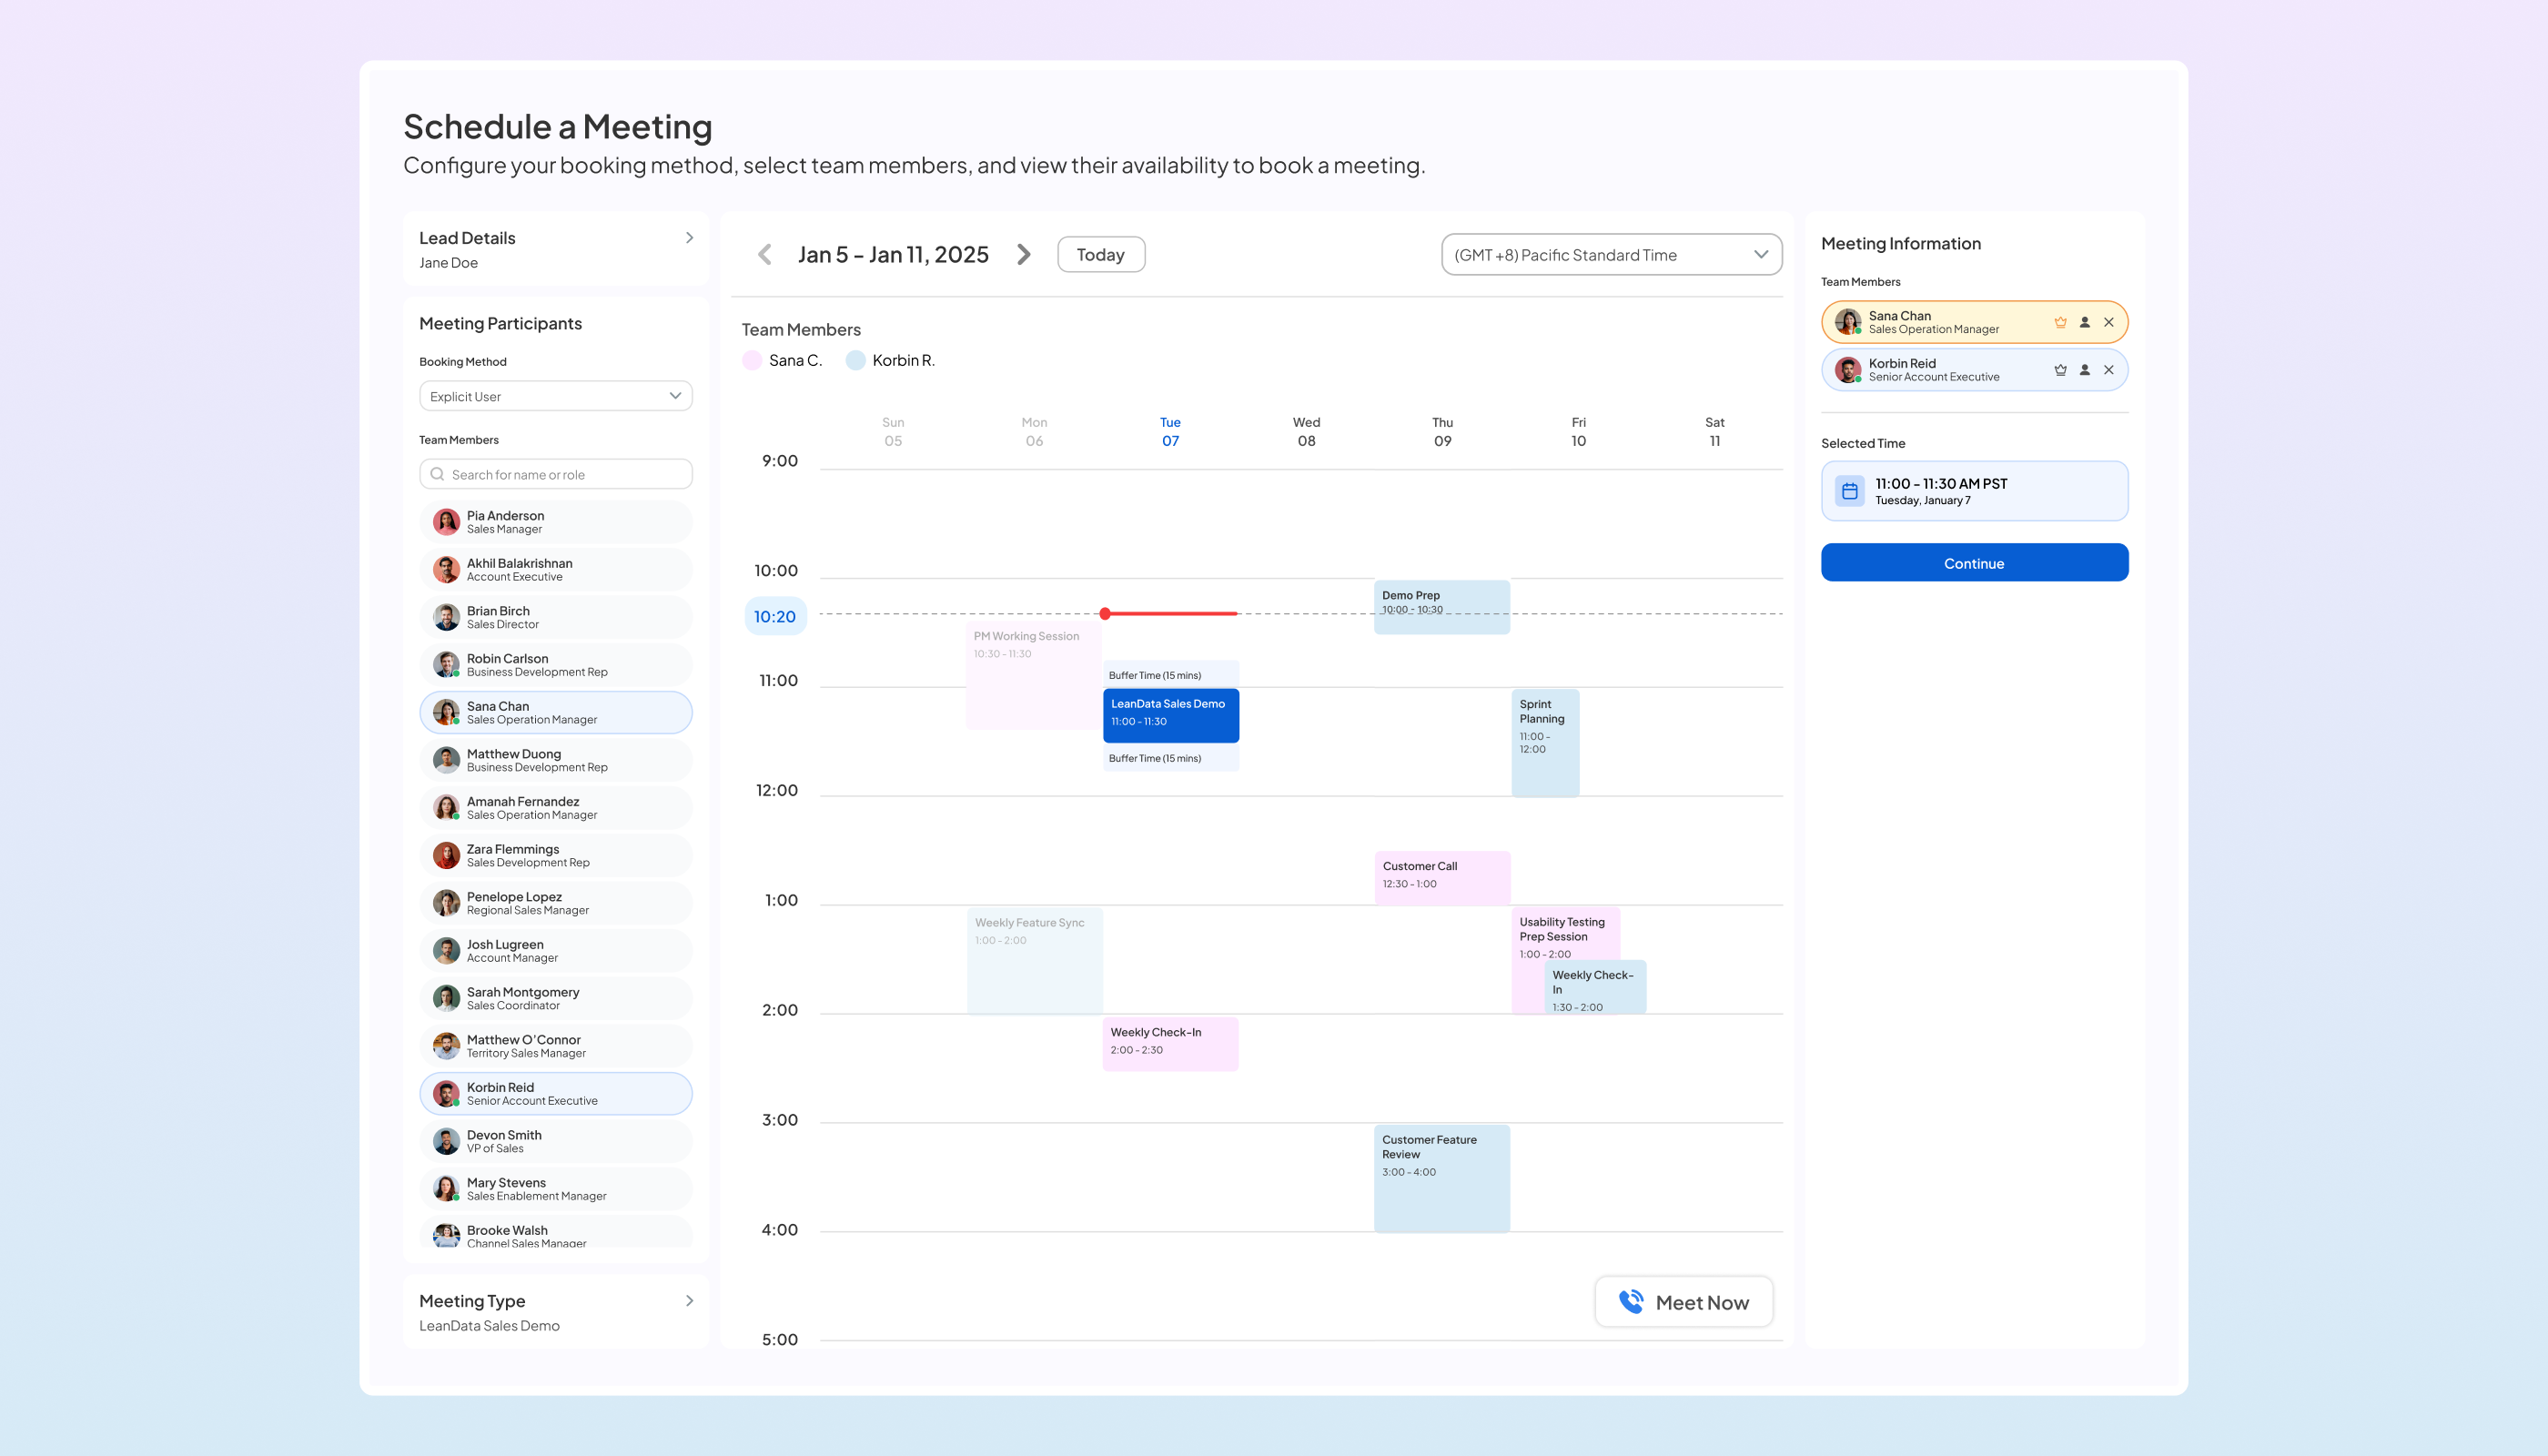Open the Sprint Planning event on Friday
Image resolution: width=2548 pixels, height=1456 pixels.
pos(1545,743)
